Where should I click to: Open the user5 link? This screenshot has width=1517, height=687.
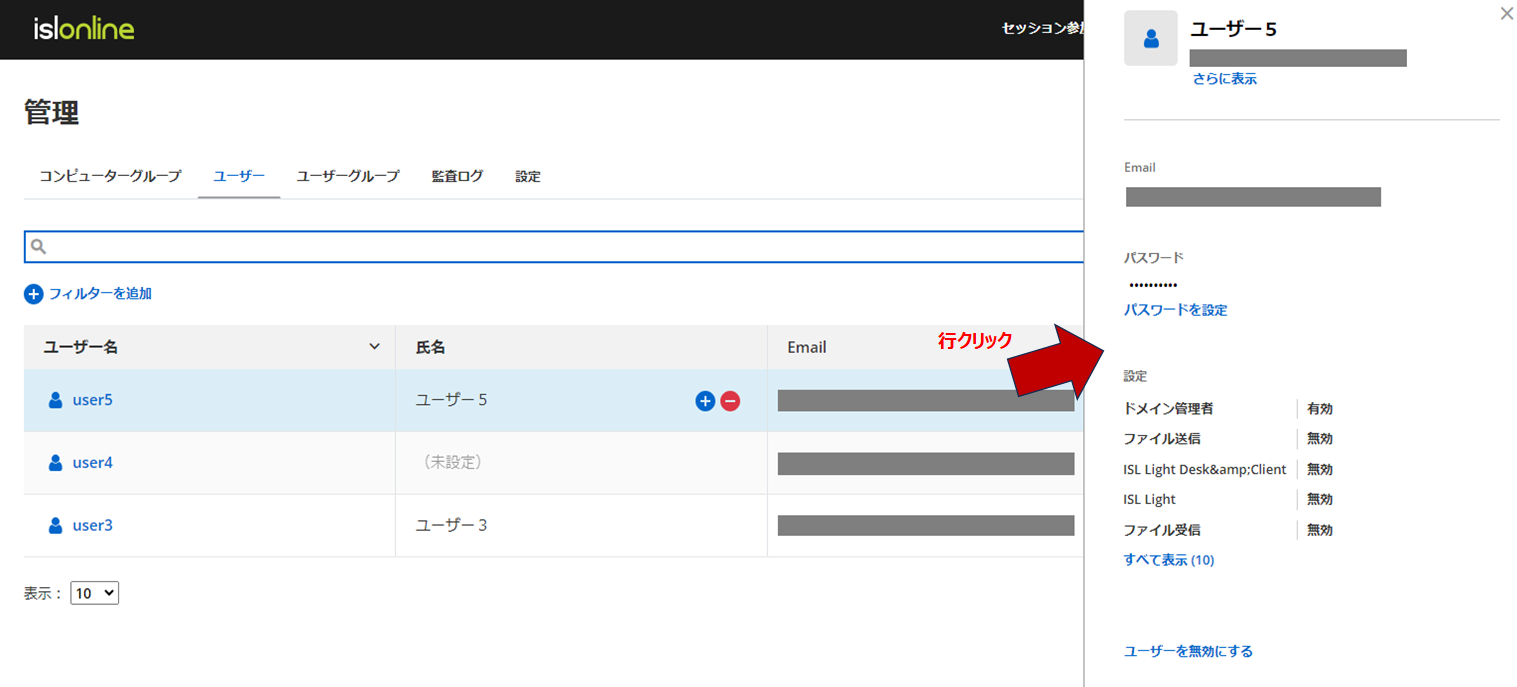pos(93,400)
